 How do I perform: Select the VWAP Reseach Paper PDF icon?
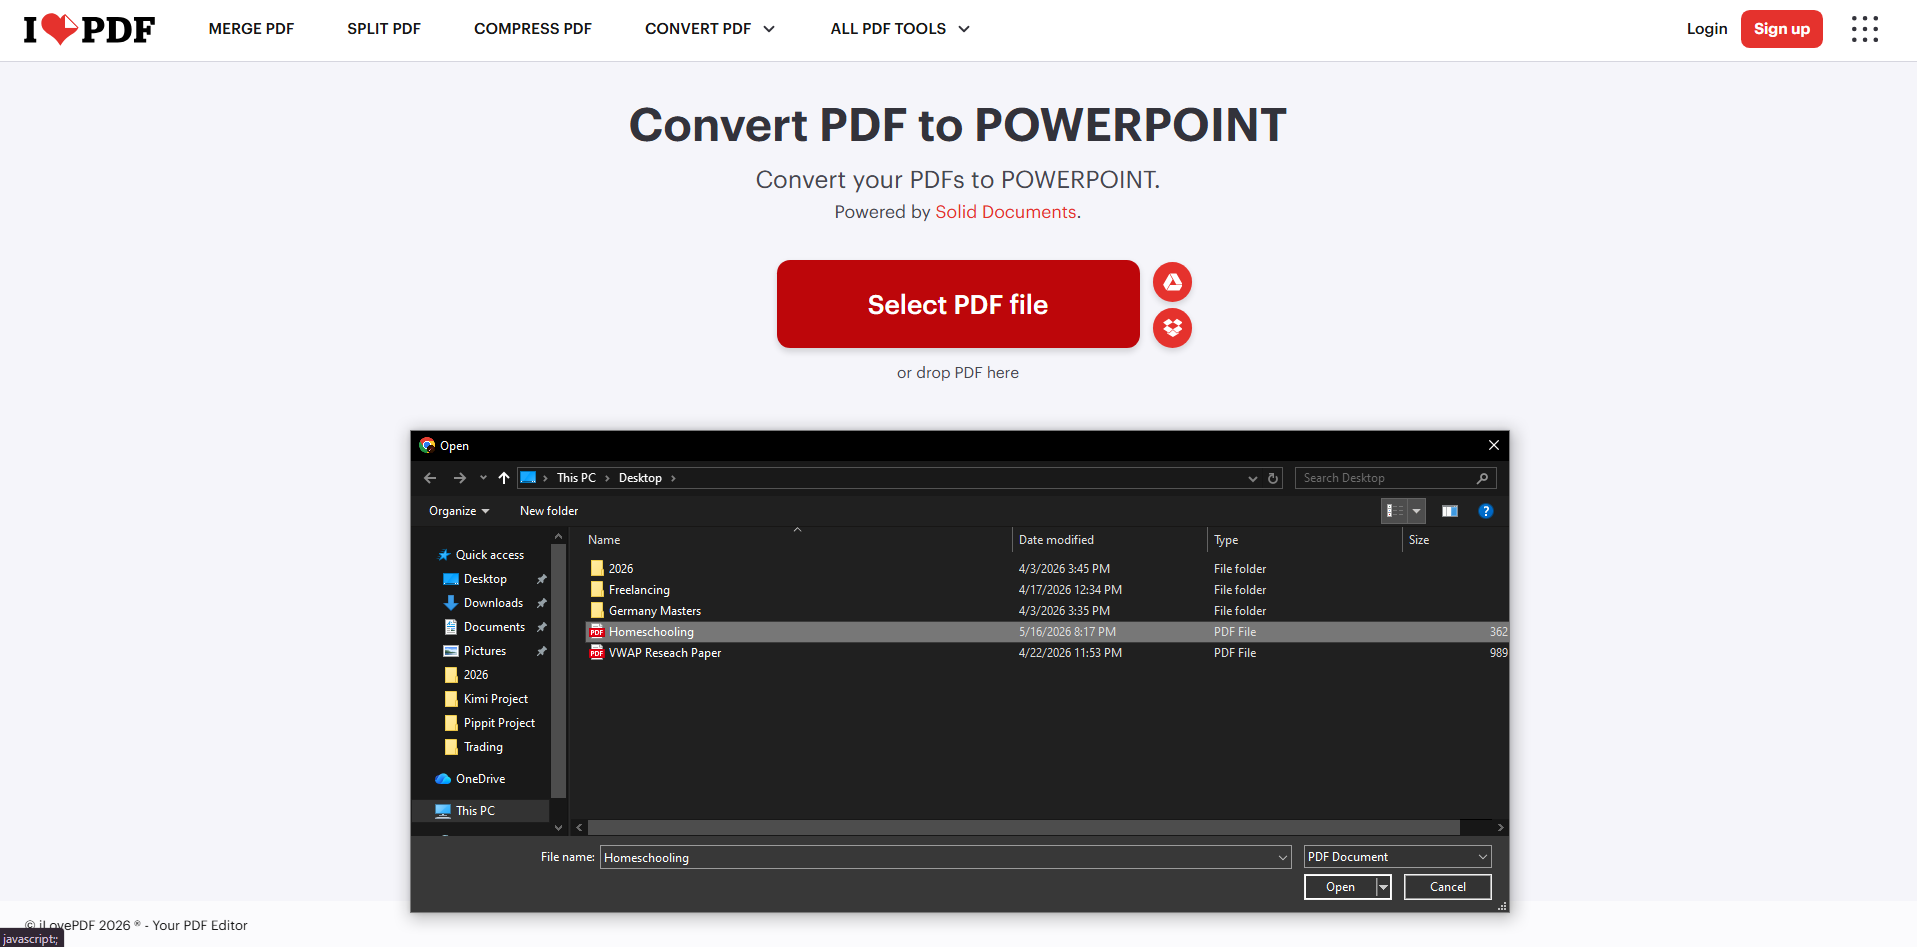coord(597,653)
